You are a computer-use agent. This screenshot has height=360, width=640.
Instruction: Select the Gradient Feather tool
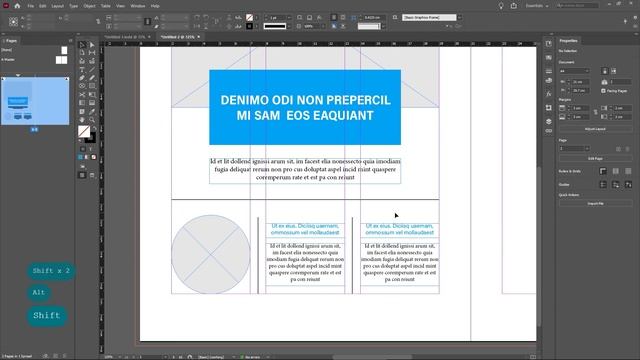pos(92,103)
